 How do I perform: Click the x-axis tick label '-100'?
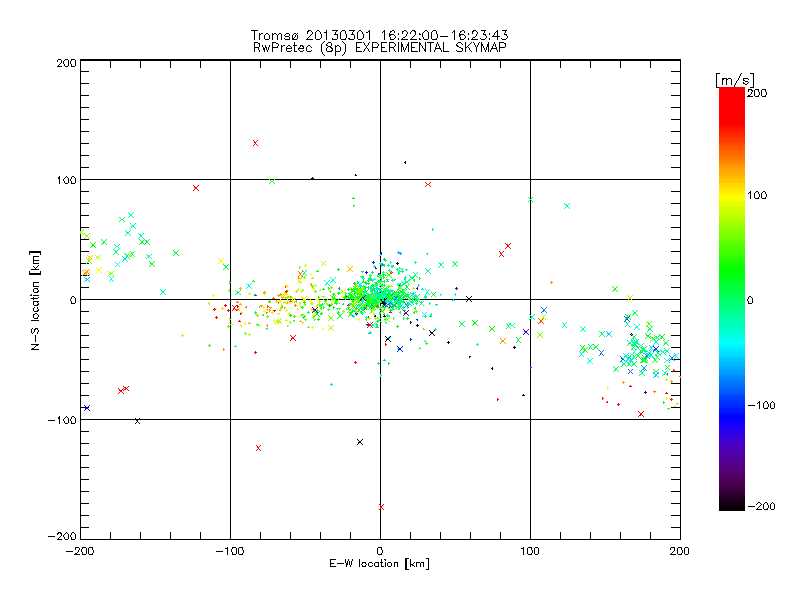[x=230, y=551]
